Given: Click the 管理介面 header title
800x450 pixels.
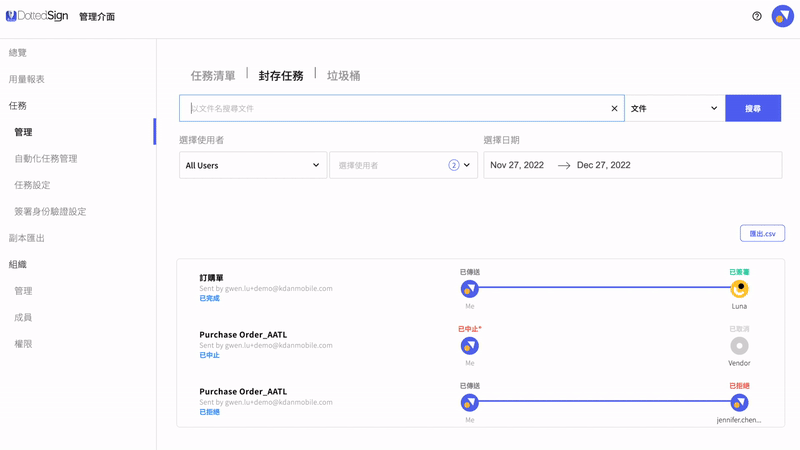Looking at the screenshot, I should [x=97, y=17].
